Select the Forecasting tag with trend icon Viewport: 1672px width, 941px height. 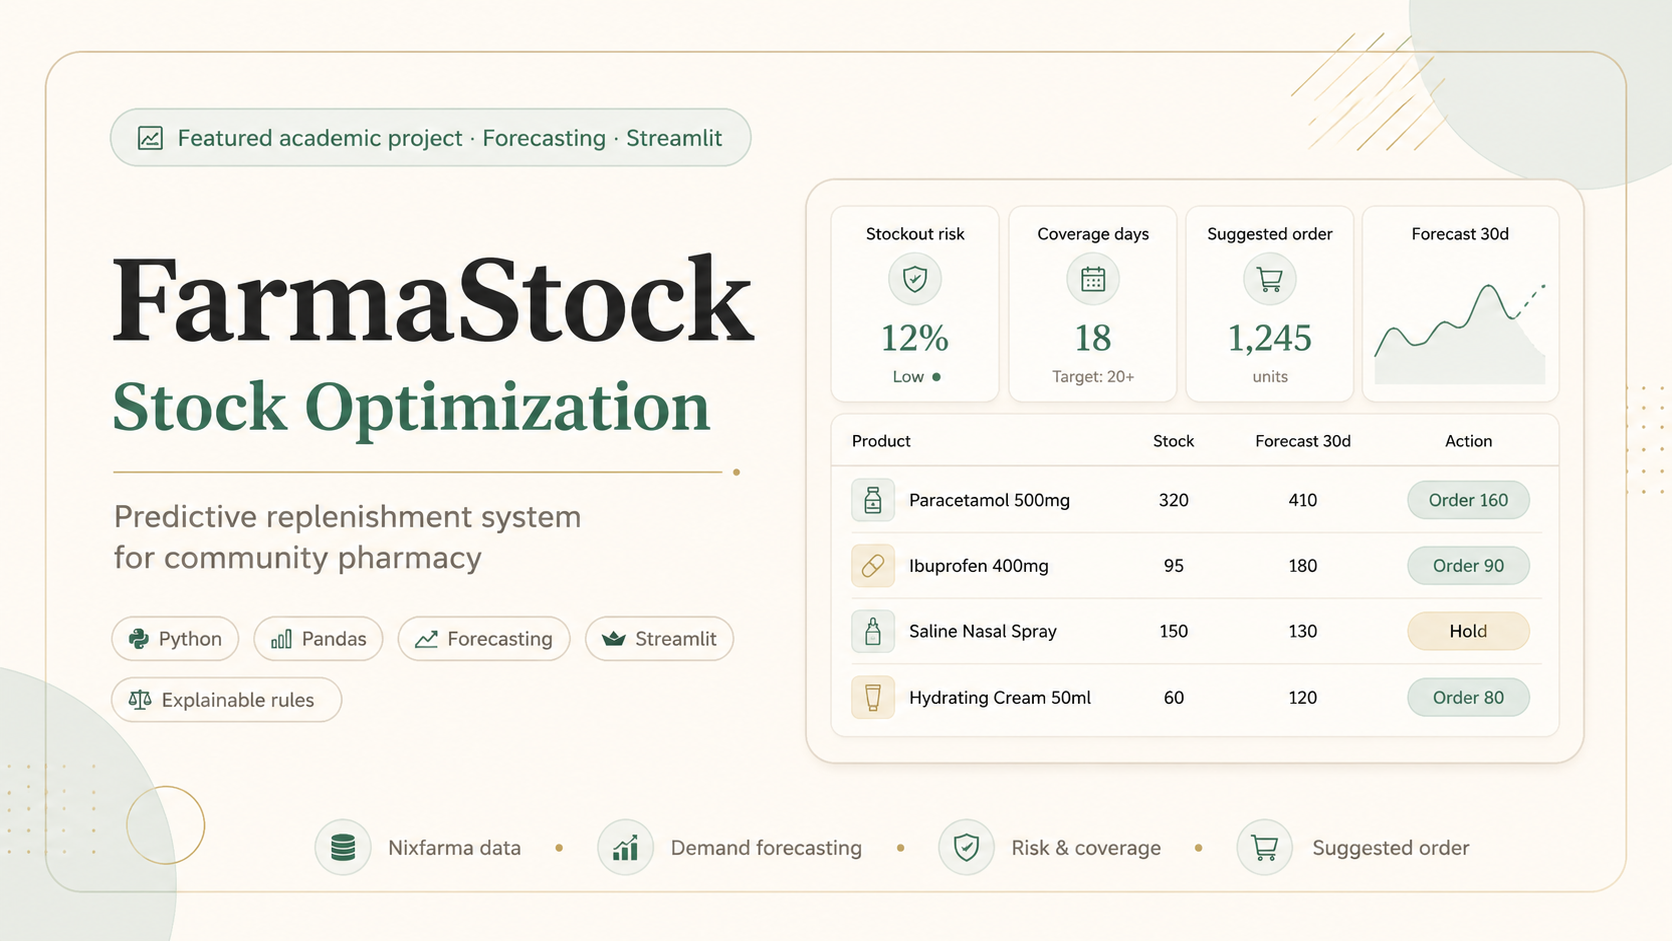coord(484,639)
